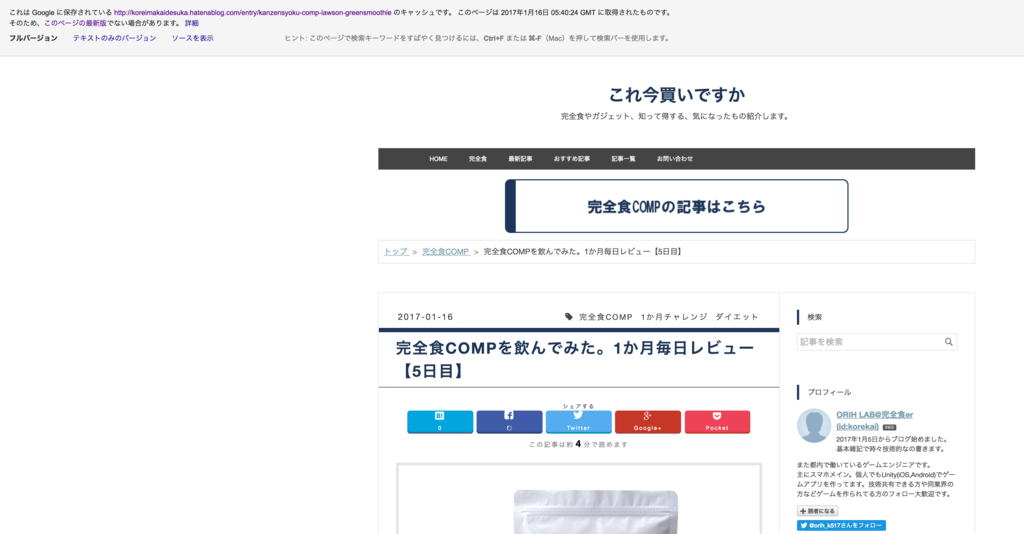Open the 1か月チャレンジ category tag
The image size is (1024, 534).
point(674,317)
